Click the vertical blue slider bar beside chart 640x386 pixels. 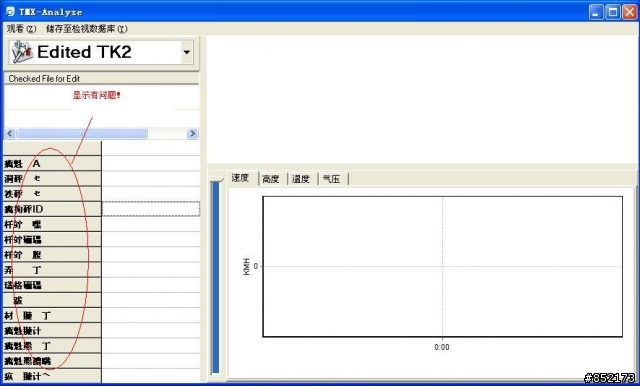[x=215, y=277]
